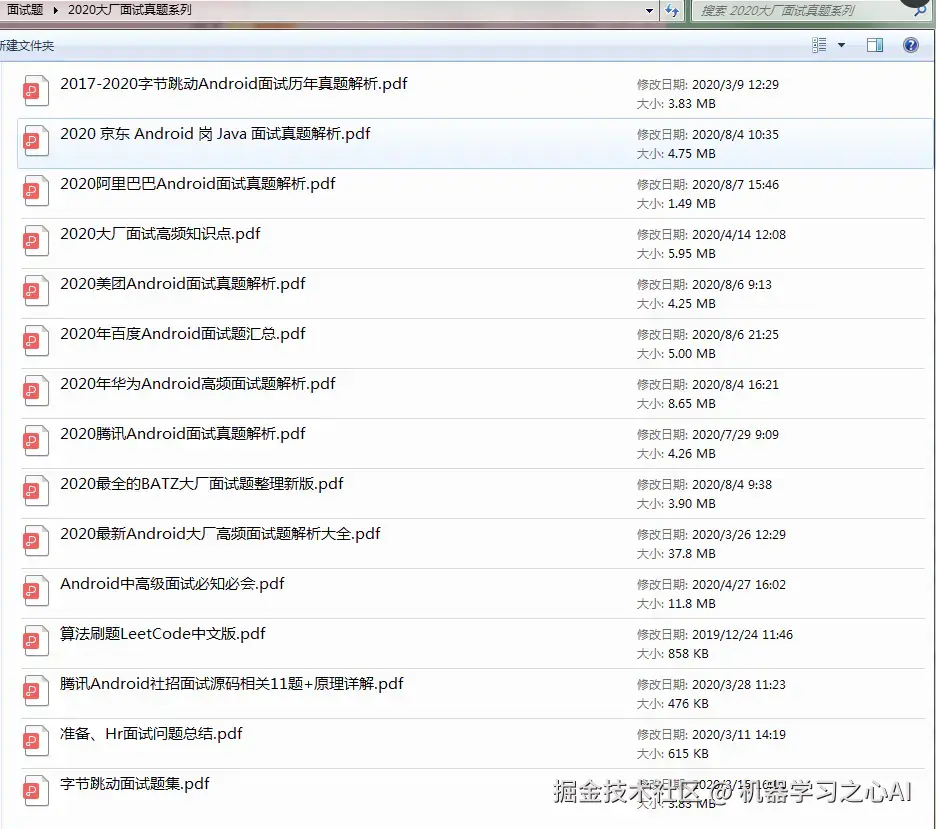The width and height of the screenshot is (936, 829).
Task: Select file name 2020年百度Android面试题汇总.pdf
Action: click(183, 334)
